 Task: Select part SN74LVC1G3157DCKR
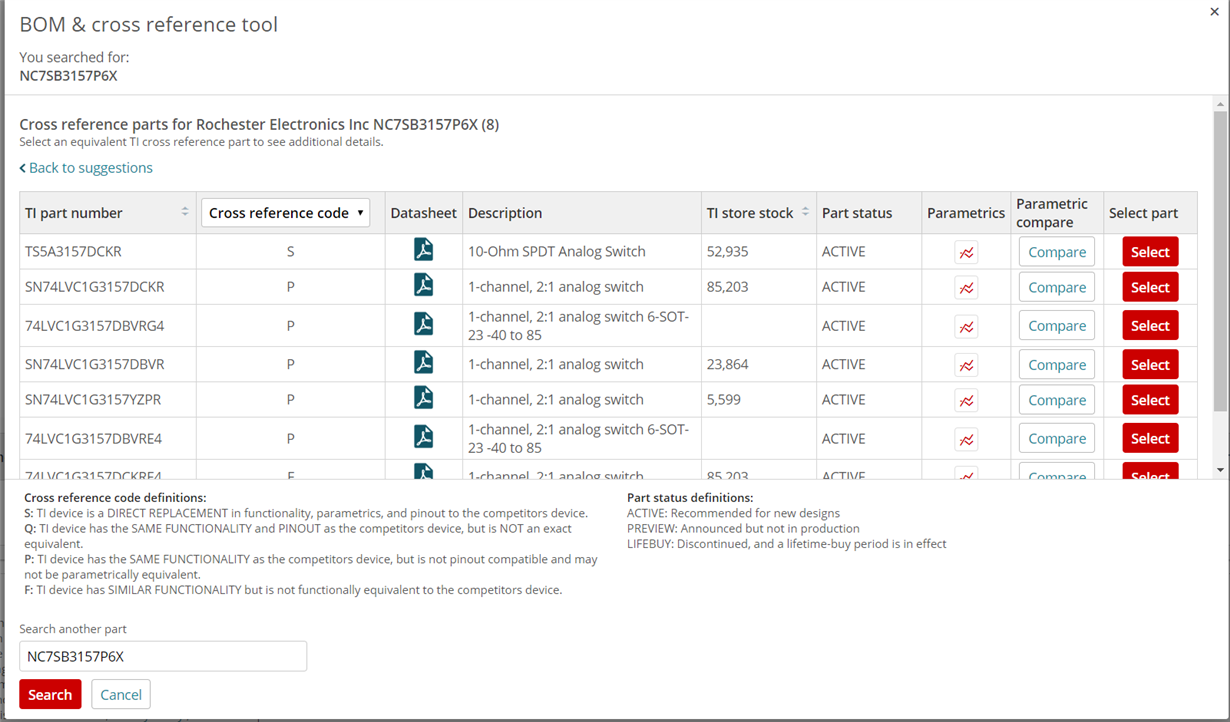(1150, 287)
